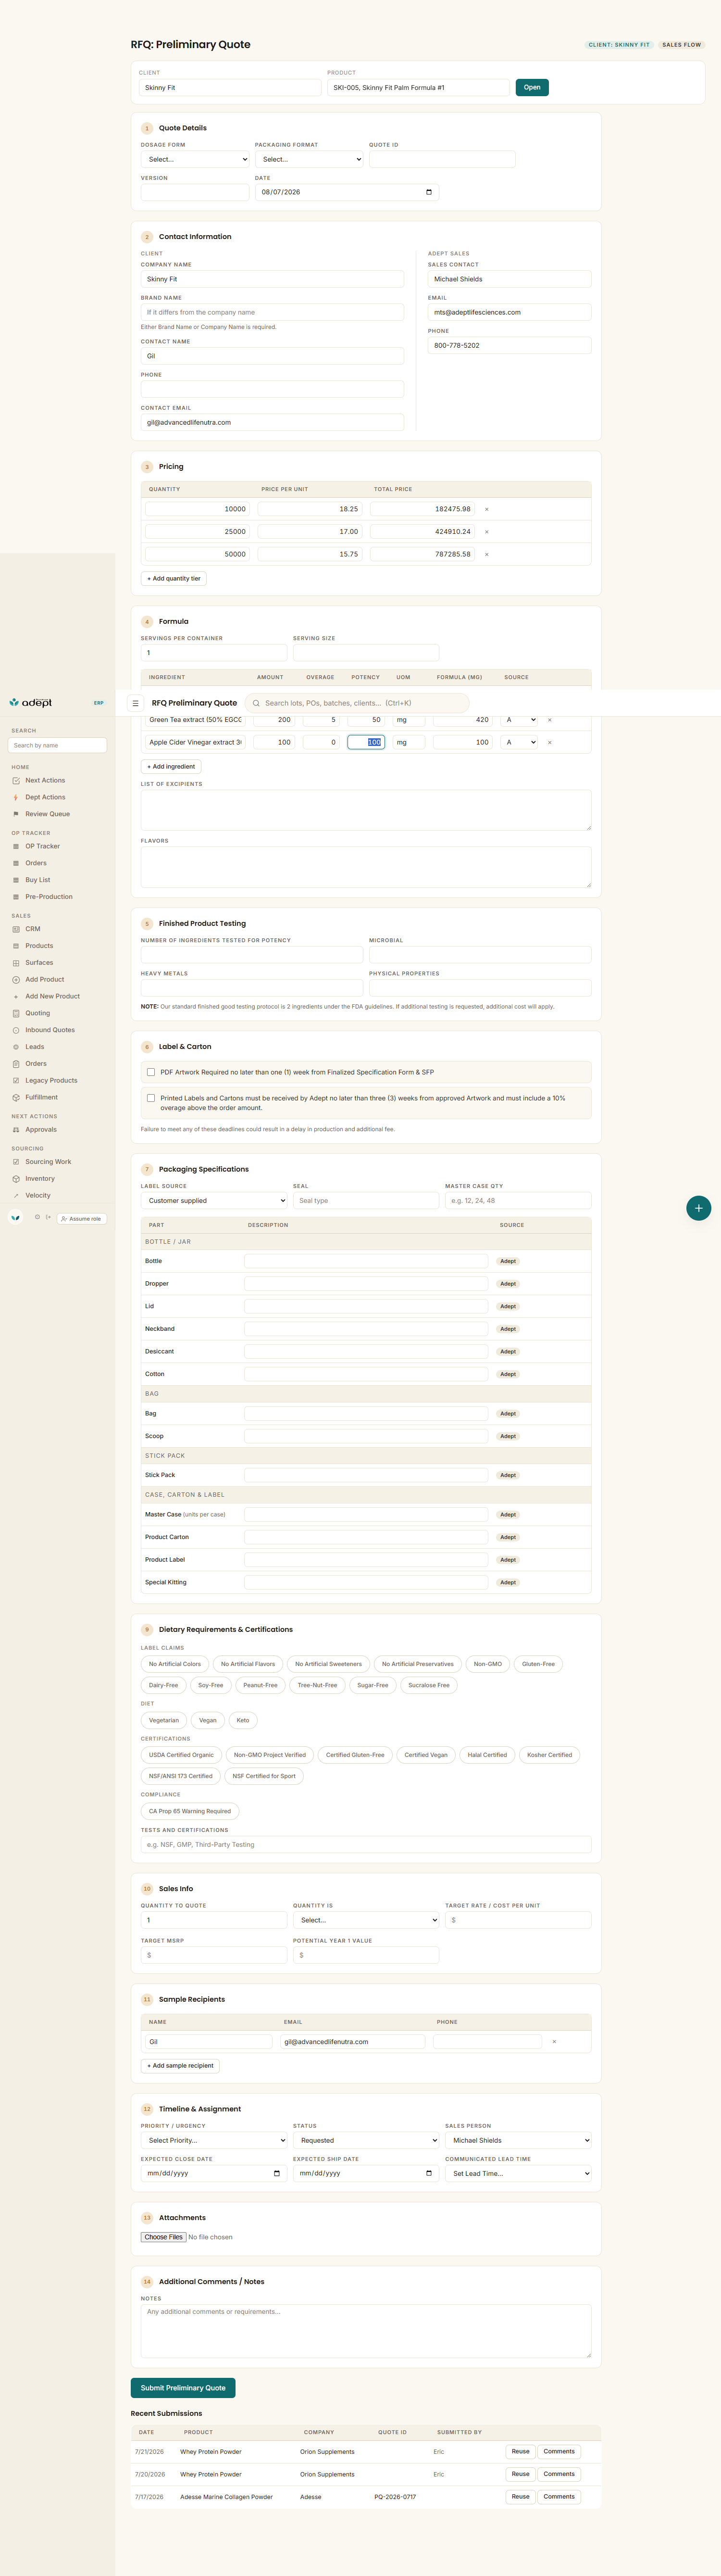The width and height of the screenshot is (721, 2576).
Task: Click the green Open button
Action: point(532,87)
